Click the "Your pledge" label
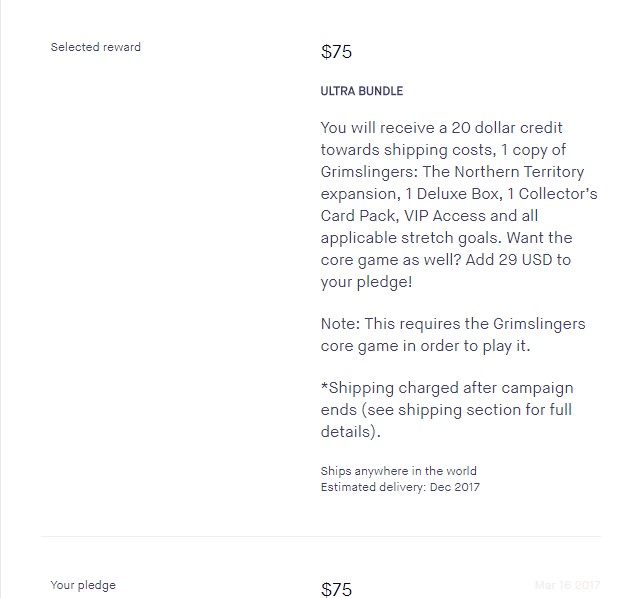The width and height of the screenshot is (641, 598). pyautogui.click(x=83, y=585)
